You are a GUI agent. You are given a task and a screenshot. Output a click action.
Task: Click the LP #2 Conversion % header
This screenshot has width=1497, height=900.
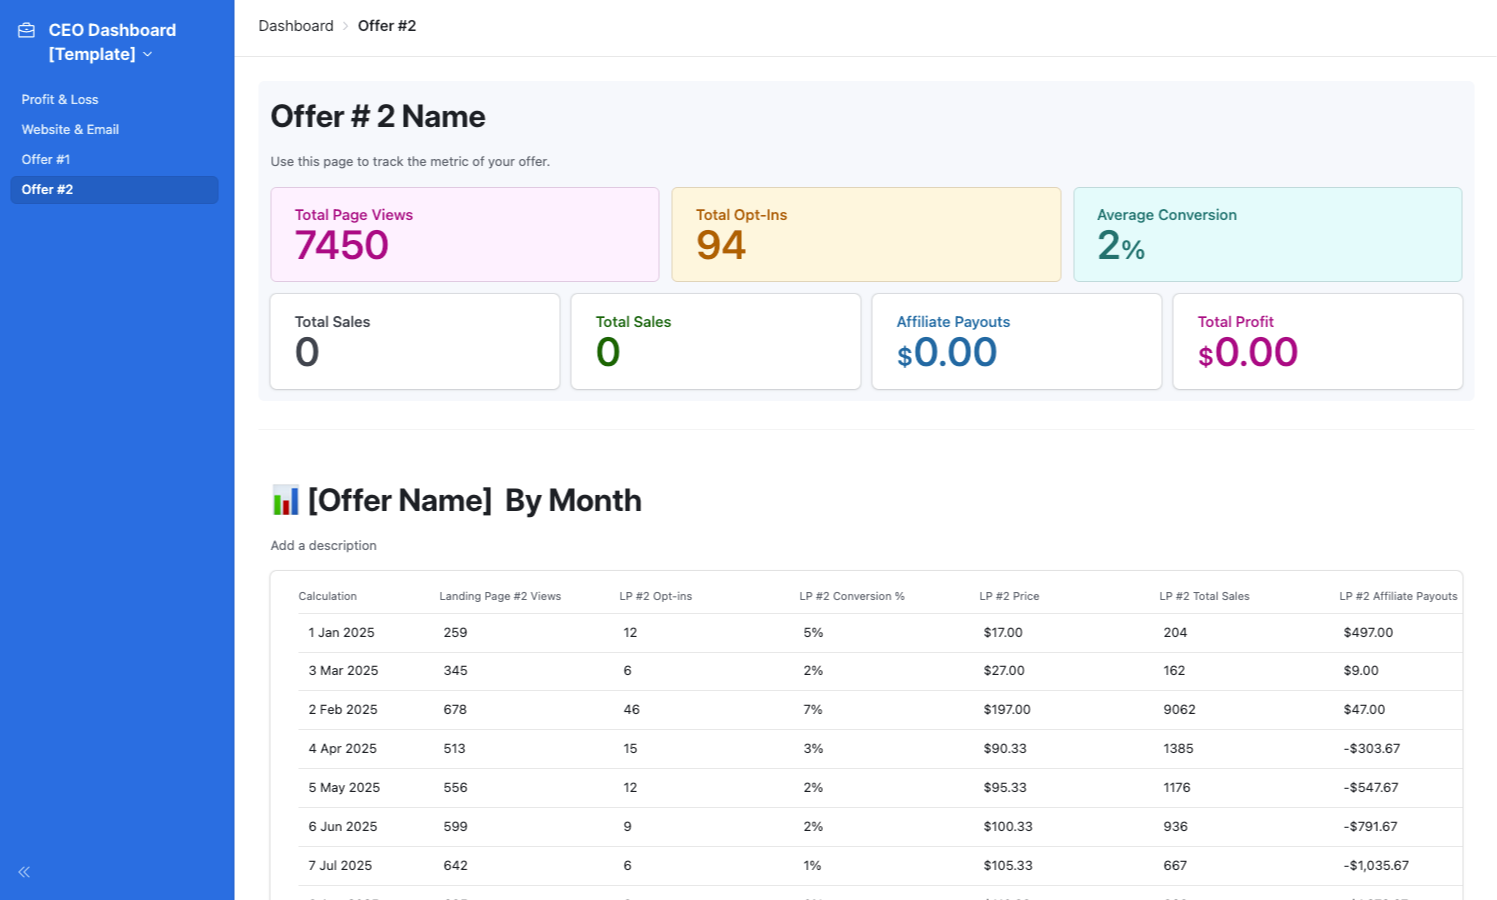coord(852,596)
